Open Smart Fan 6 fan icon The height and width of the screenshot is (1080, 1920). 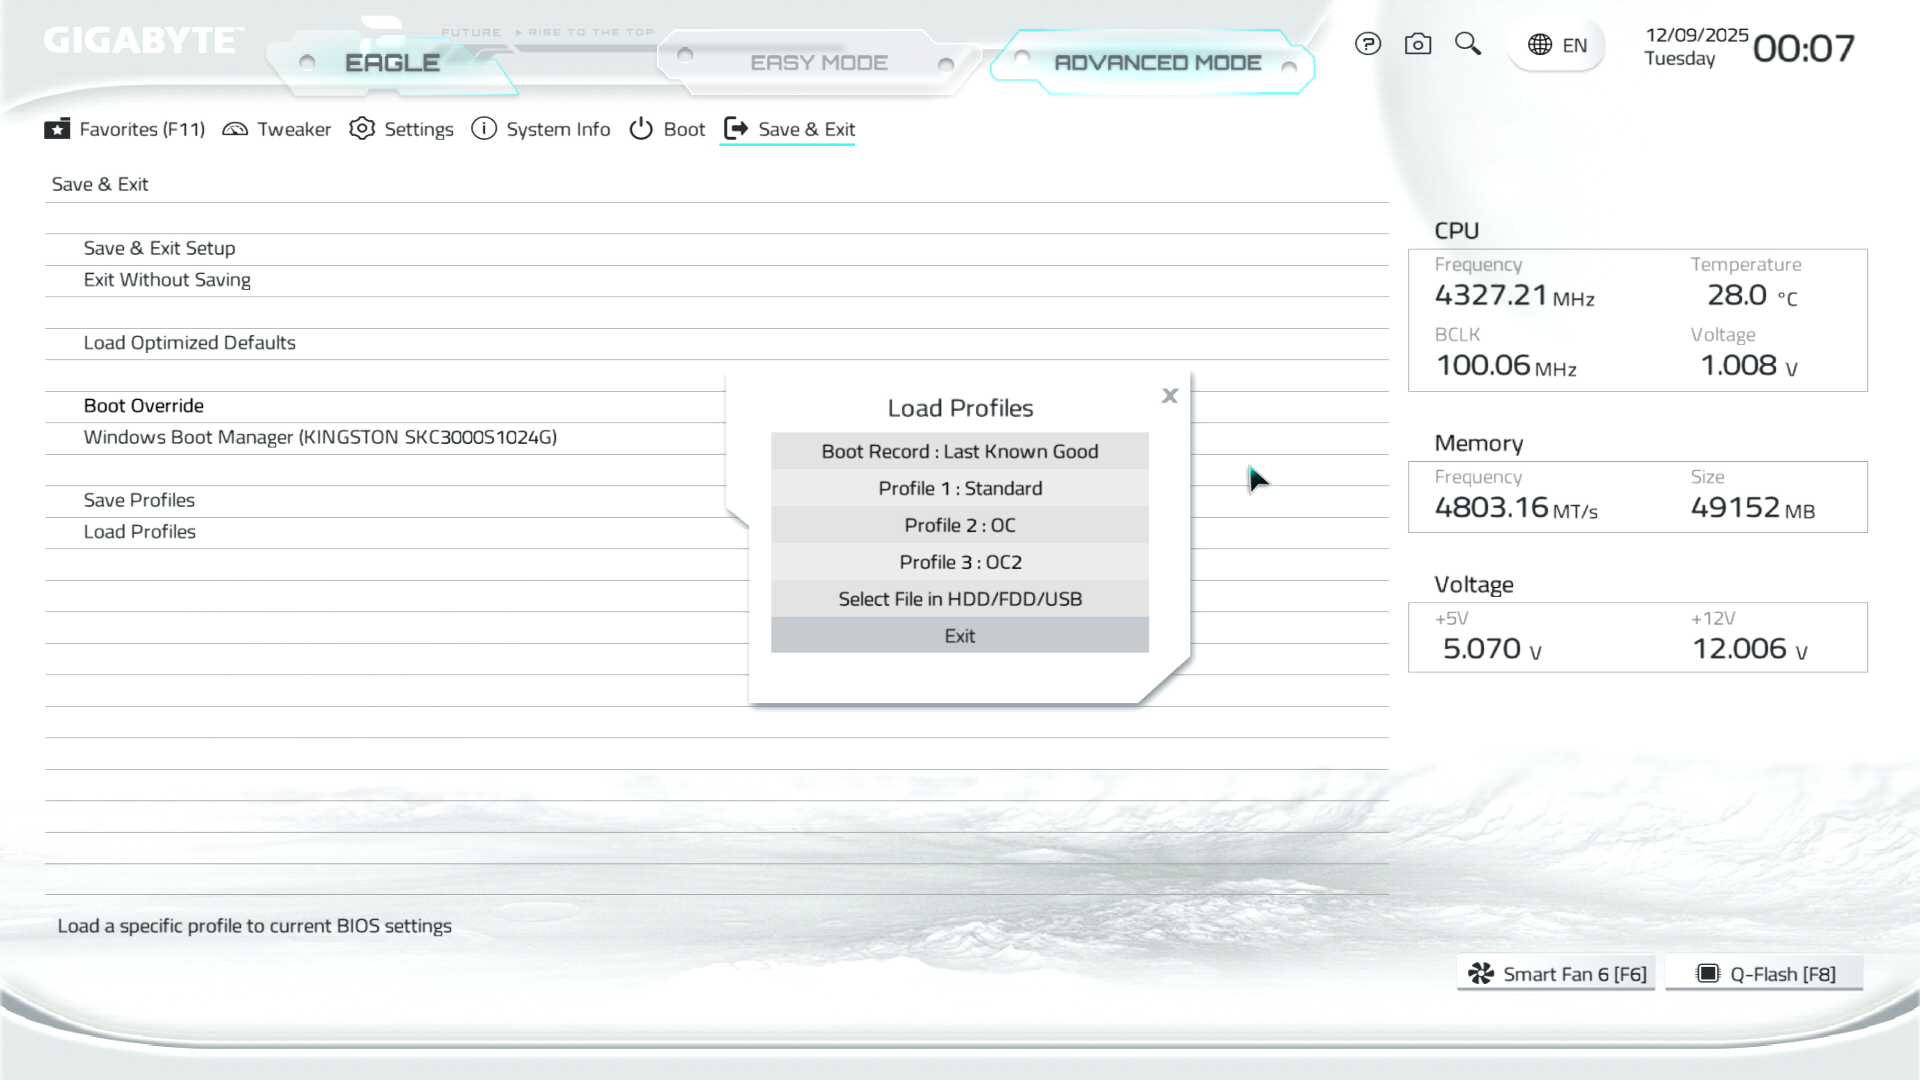(1481, 974)
